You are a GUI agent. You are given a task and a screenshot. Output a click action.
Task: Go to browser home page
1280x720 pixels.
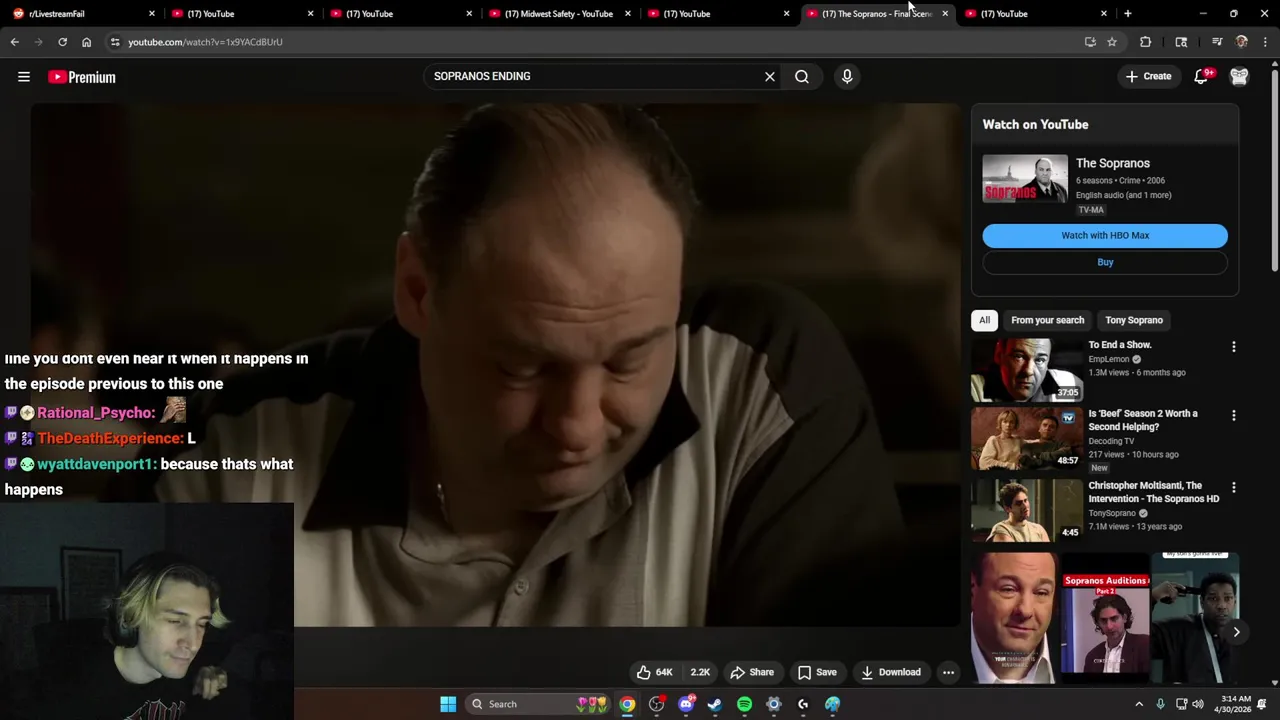[x=86, y=42]
